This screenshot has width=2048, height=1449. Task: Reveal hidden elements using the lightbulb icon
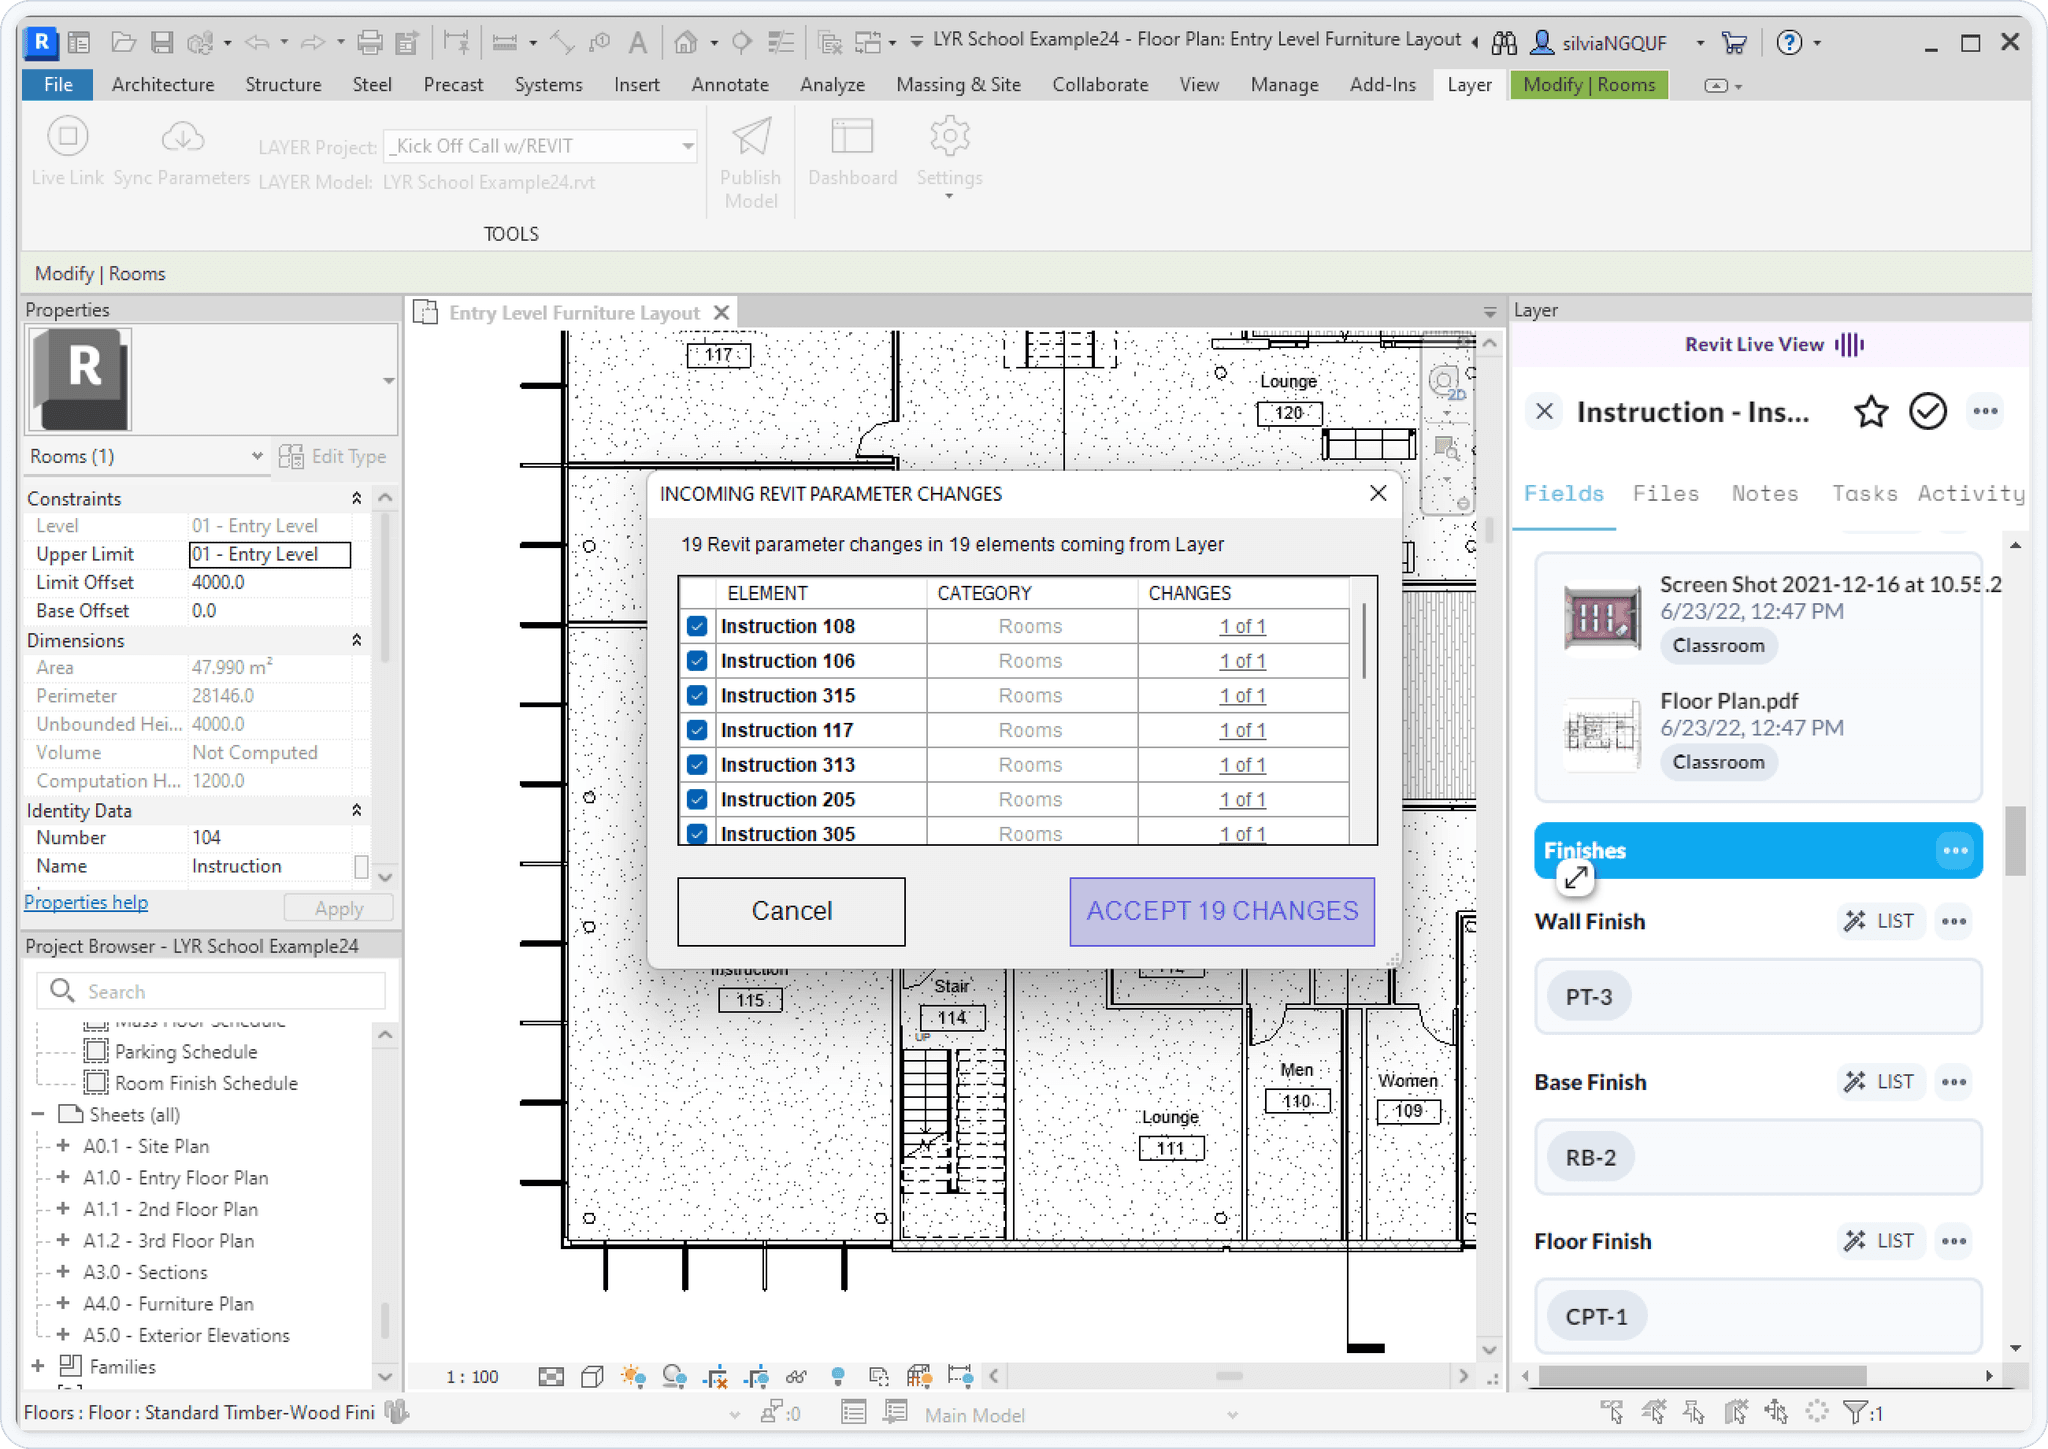coord(838,1377)
